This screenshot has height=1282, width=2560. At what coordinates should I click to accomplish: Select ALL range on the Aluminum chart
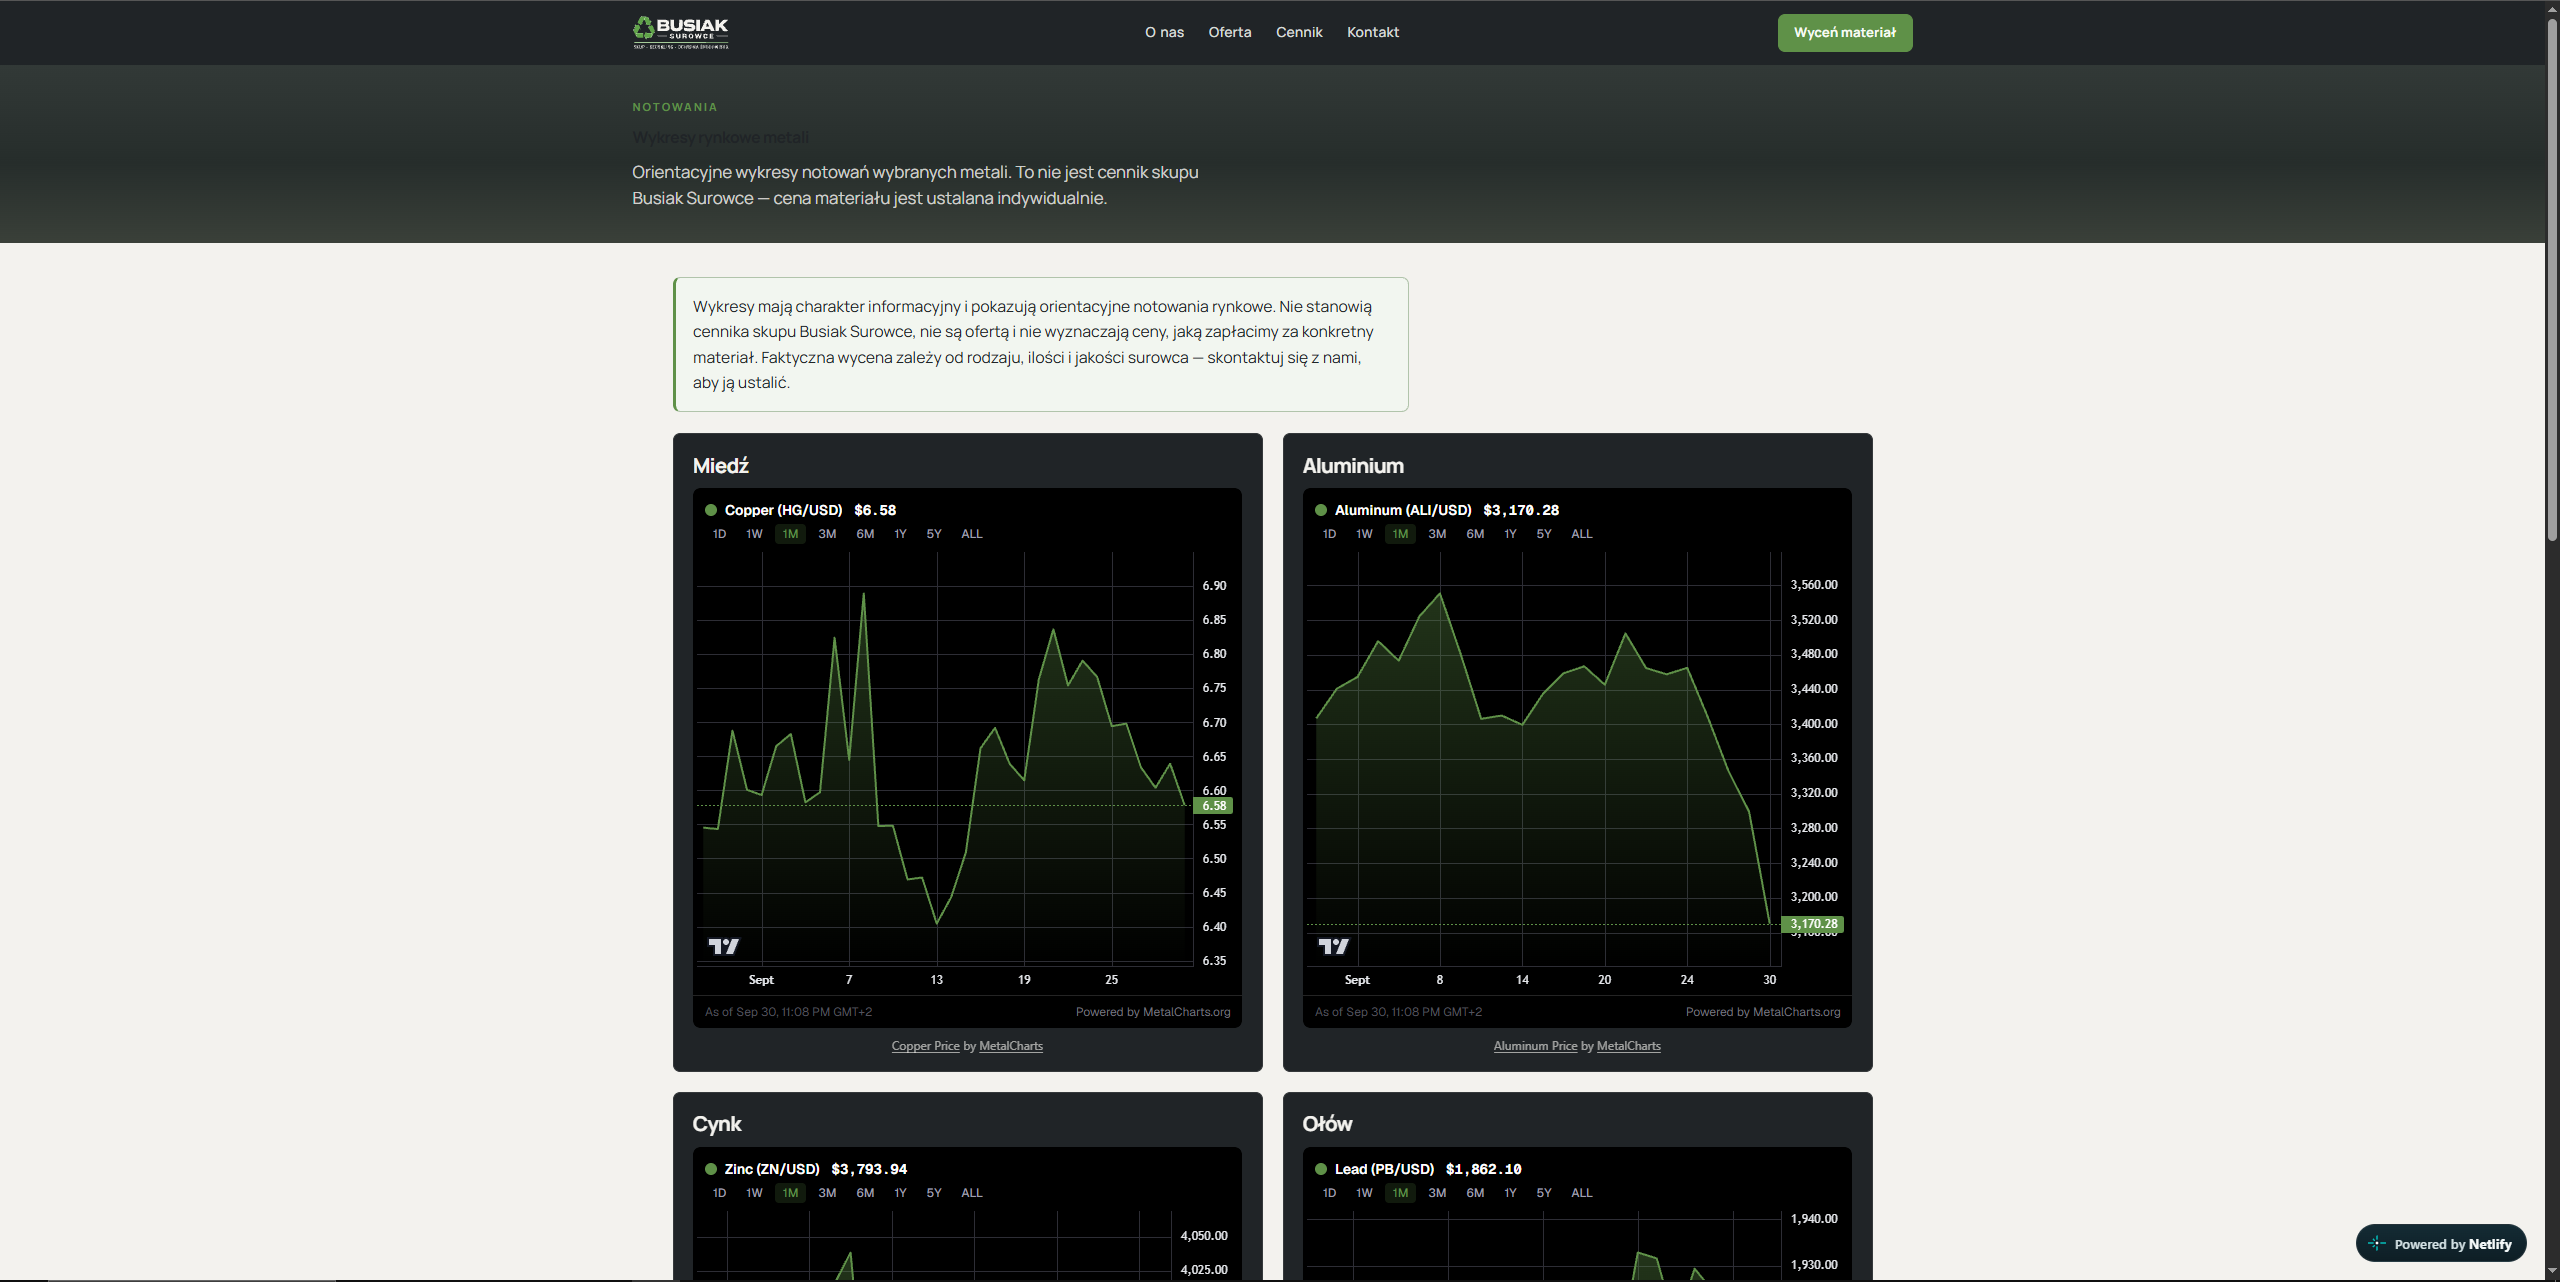1582,534
